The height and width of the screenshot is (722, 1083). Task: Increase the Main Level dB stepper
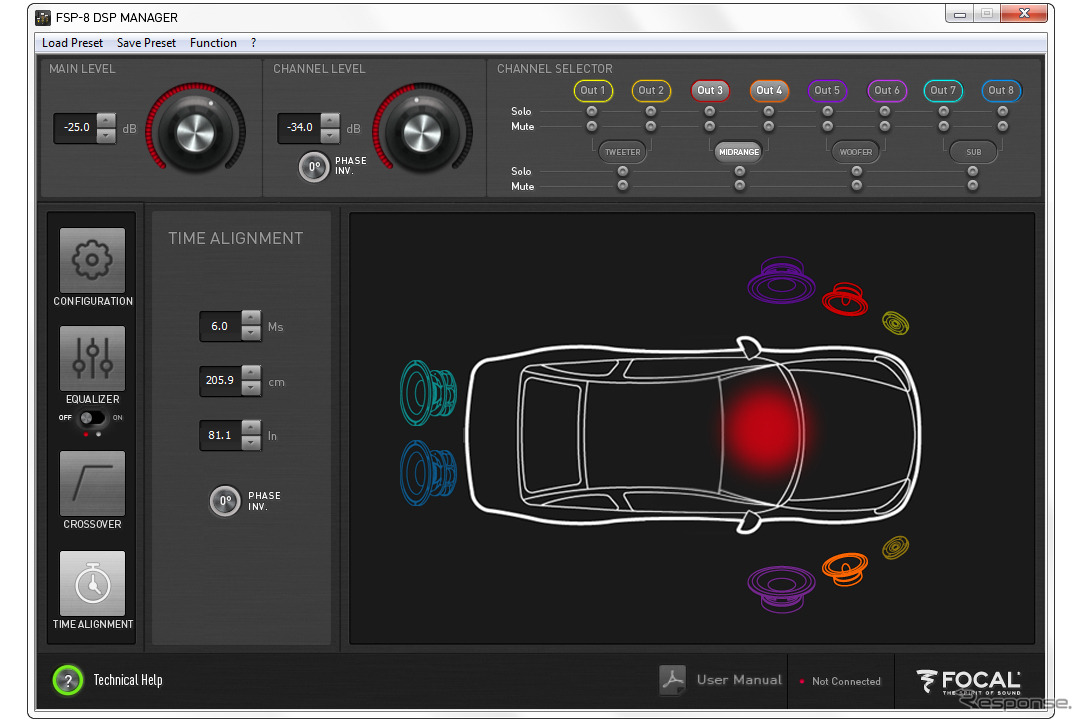(x=106, y=121)
